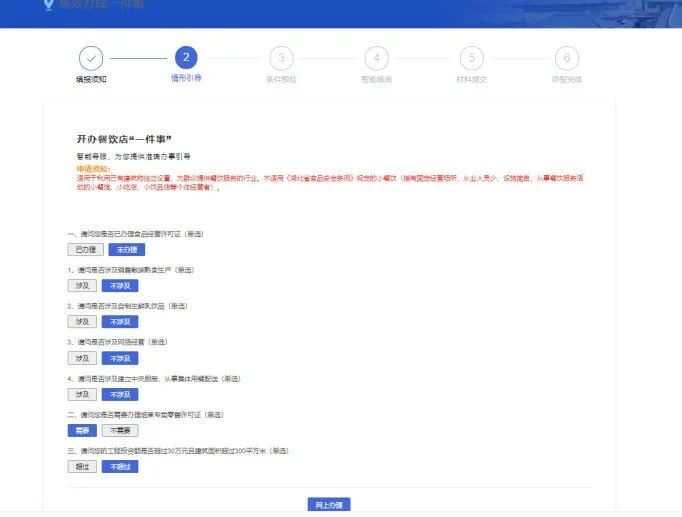Choose 未办理 for food business license
This screenshot has height=517, width=682.
pyautogui.click(x=127, y=250)
